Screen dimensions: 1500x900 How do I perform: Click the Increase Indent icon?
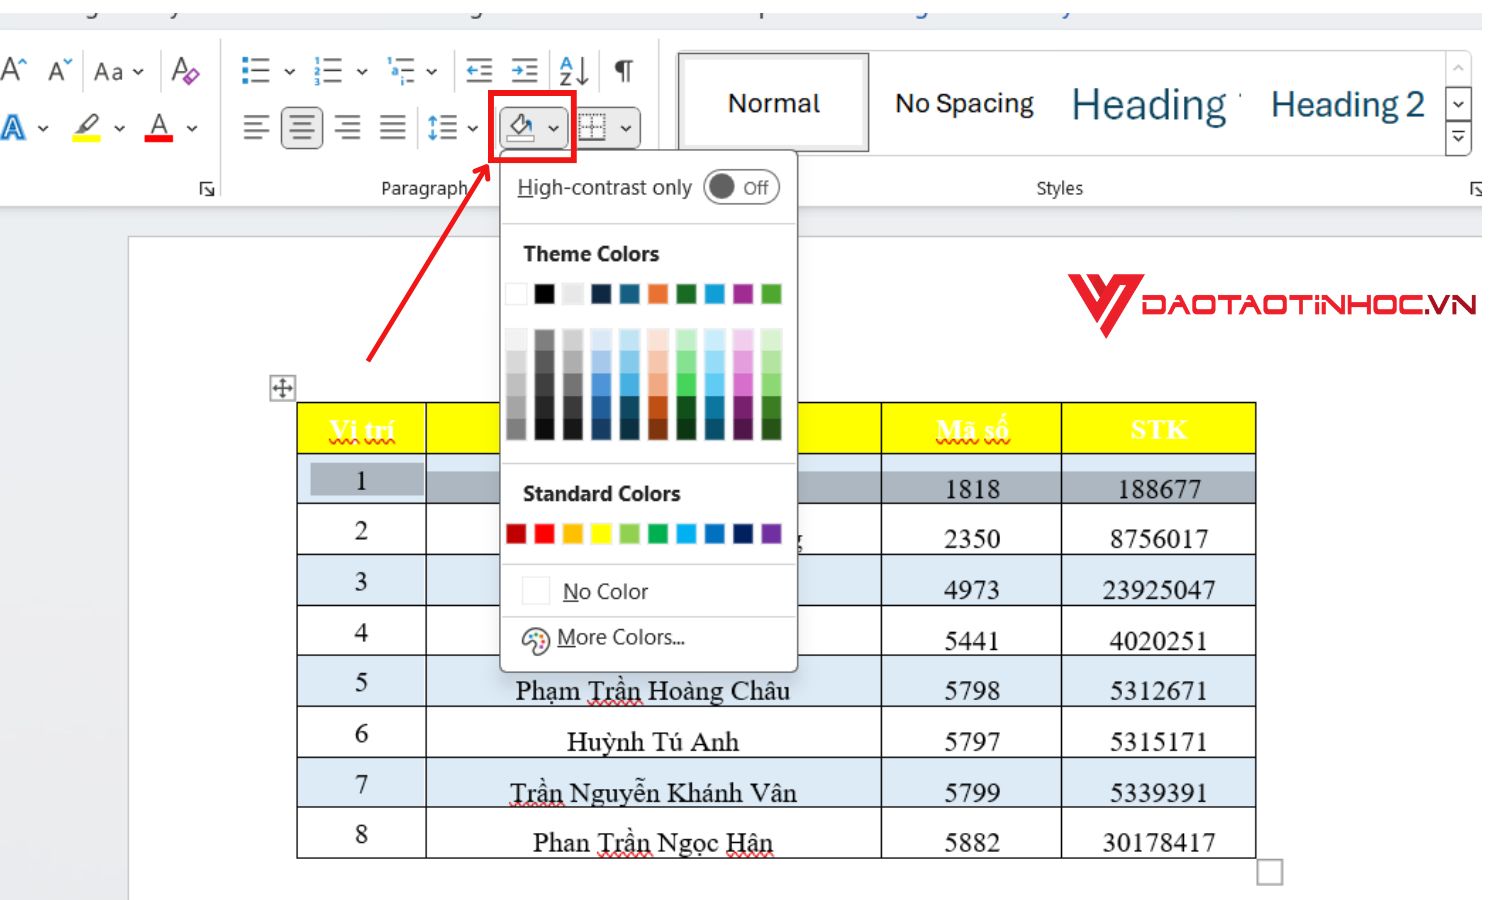(x=524, y=70)
